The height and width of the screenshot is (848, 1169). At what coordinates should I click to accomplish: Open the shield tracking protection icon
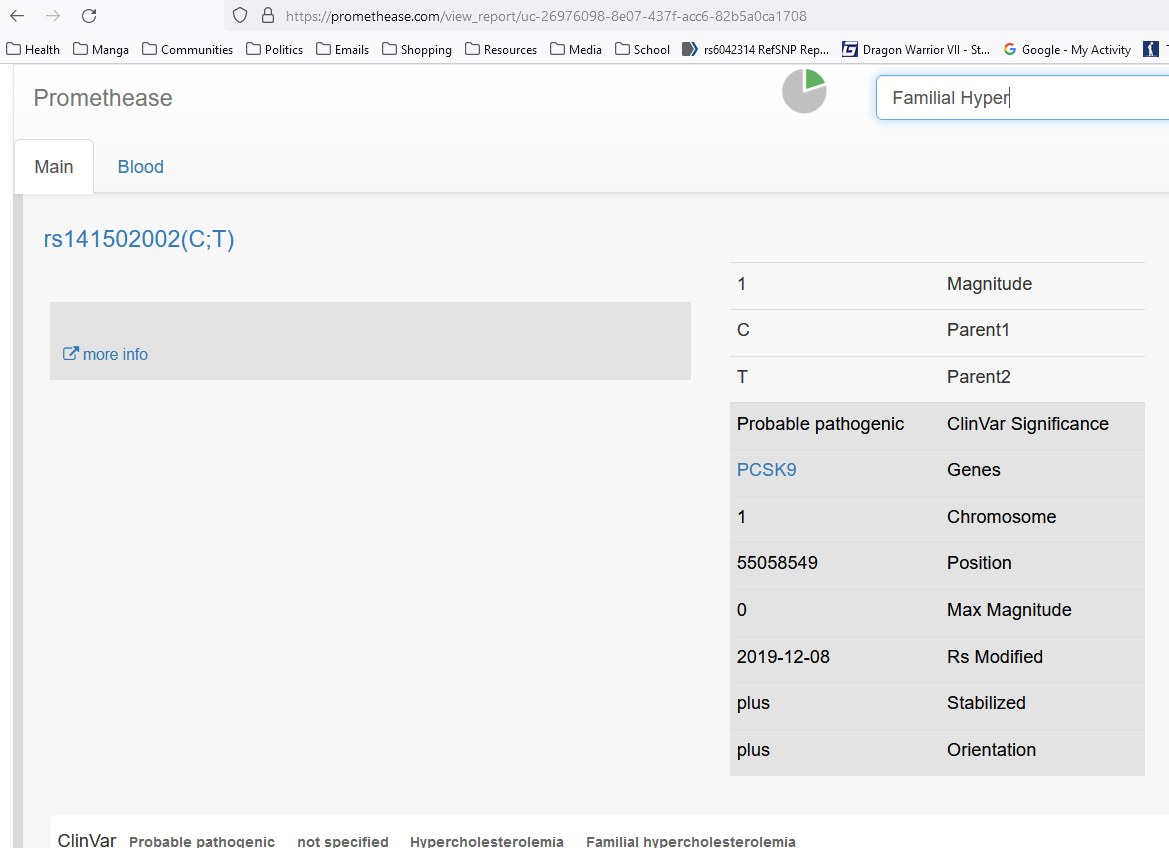click(x=240, y=16)
